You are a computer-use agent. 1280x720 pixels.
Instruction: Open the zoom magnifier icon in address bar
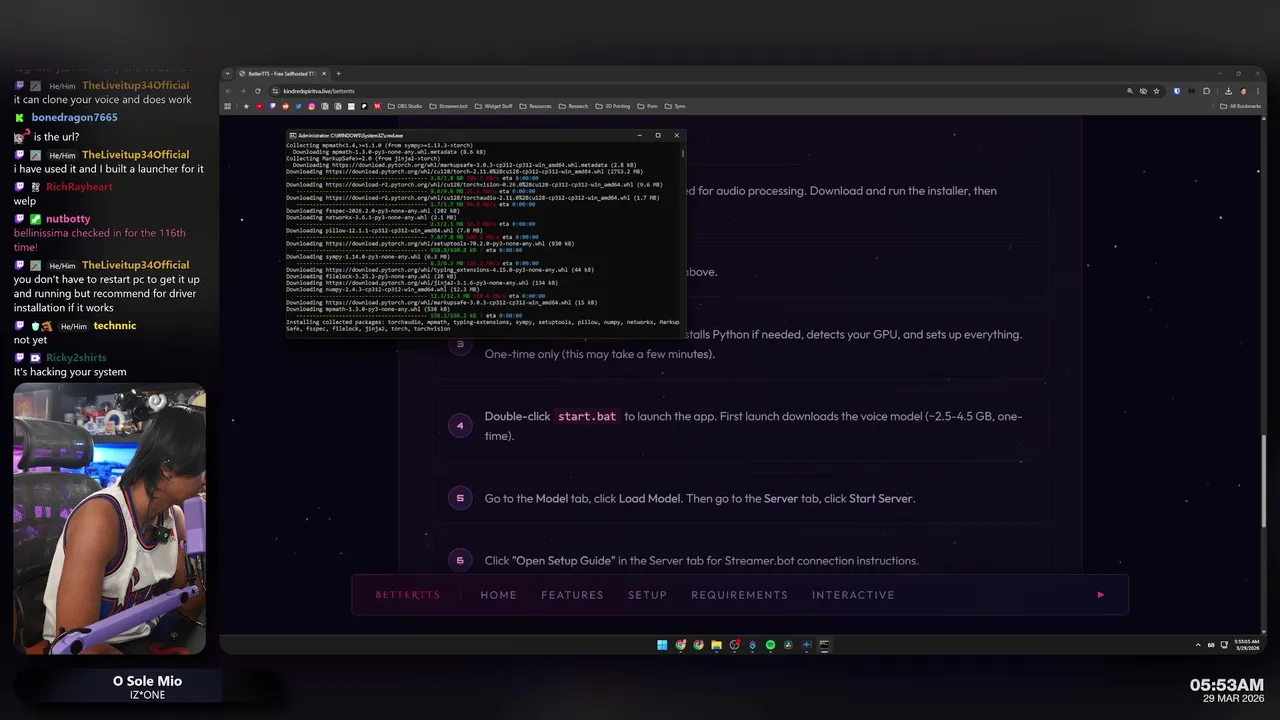pos(1130,91)
